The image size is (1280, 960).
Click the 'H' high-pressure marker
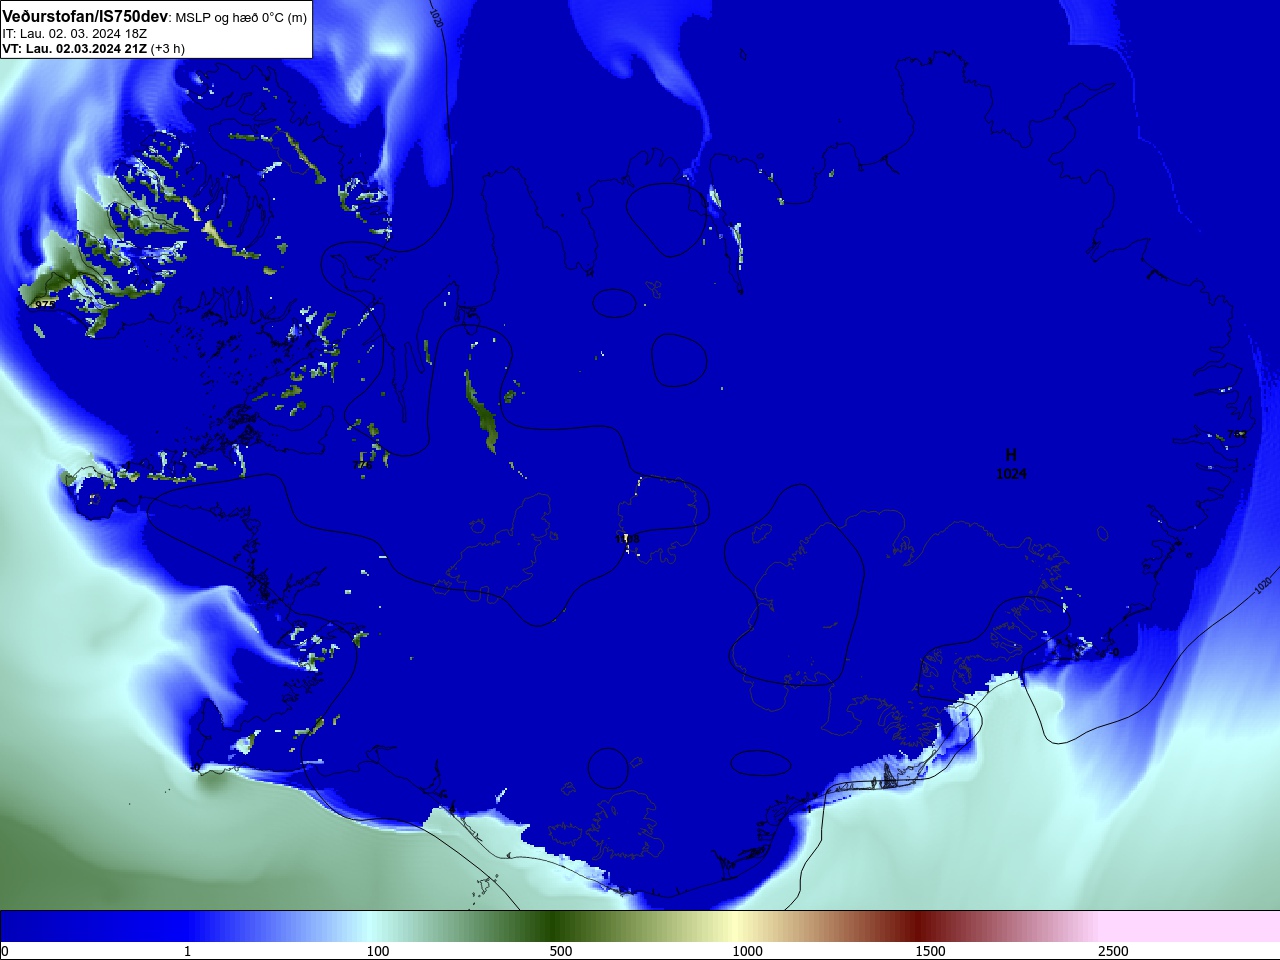1011,456
